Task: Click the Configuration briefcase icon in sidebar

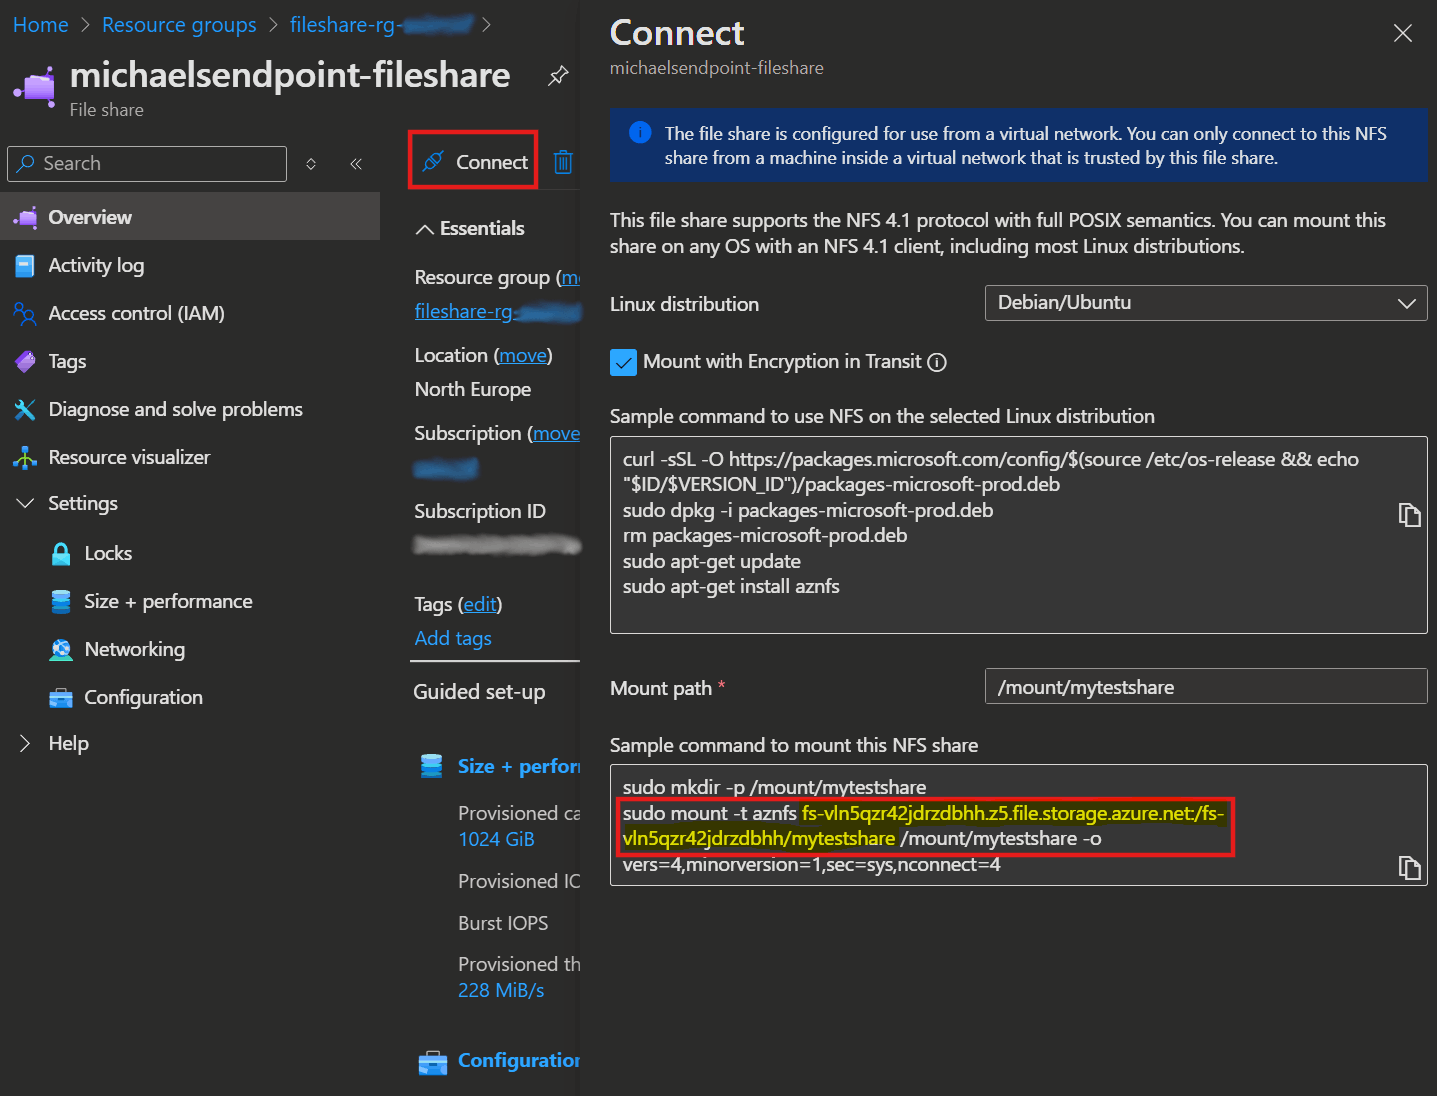Action: point(61,697)
